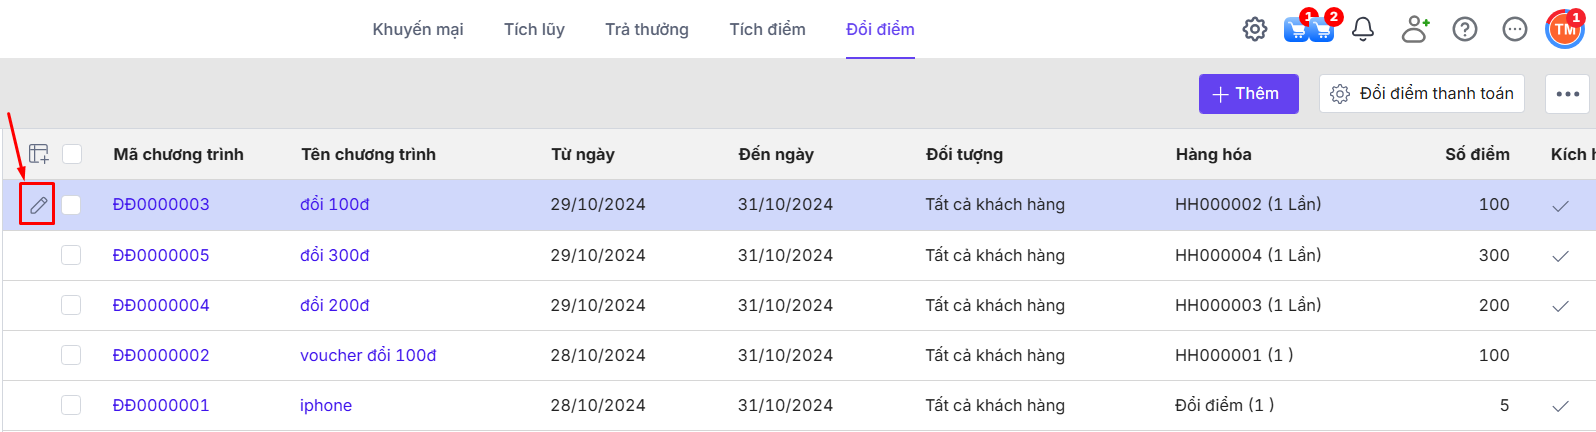Open the help question mark icon
Viewport: 1596px width, 432px height.
[x=1464, y=29]
